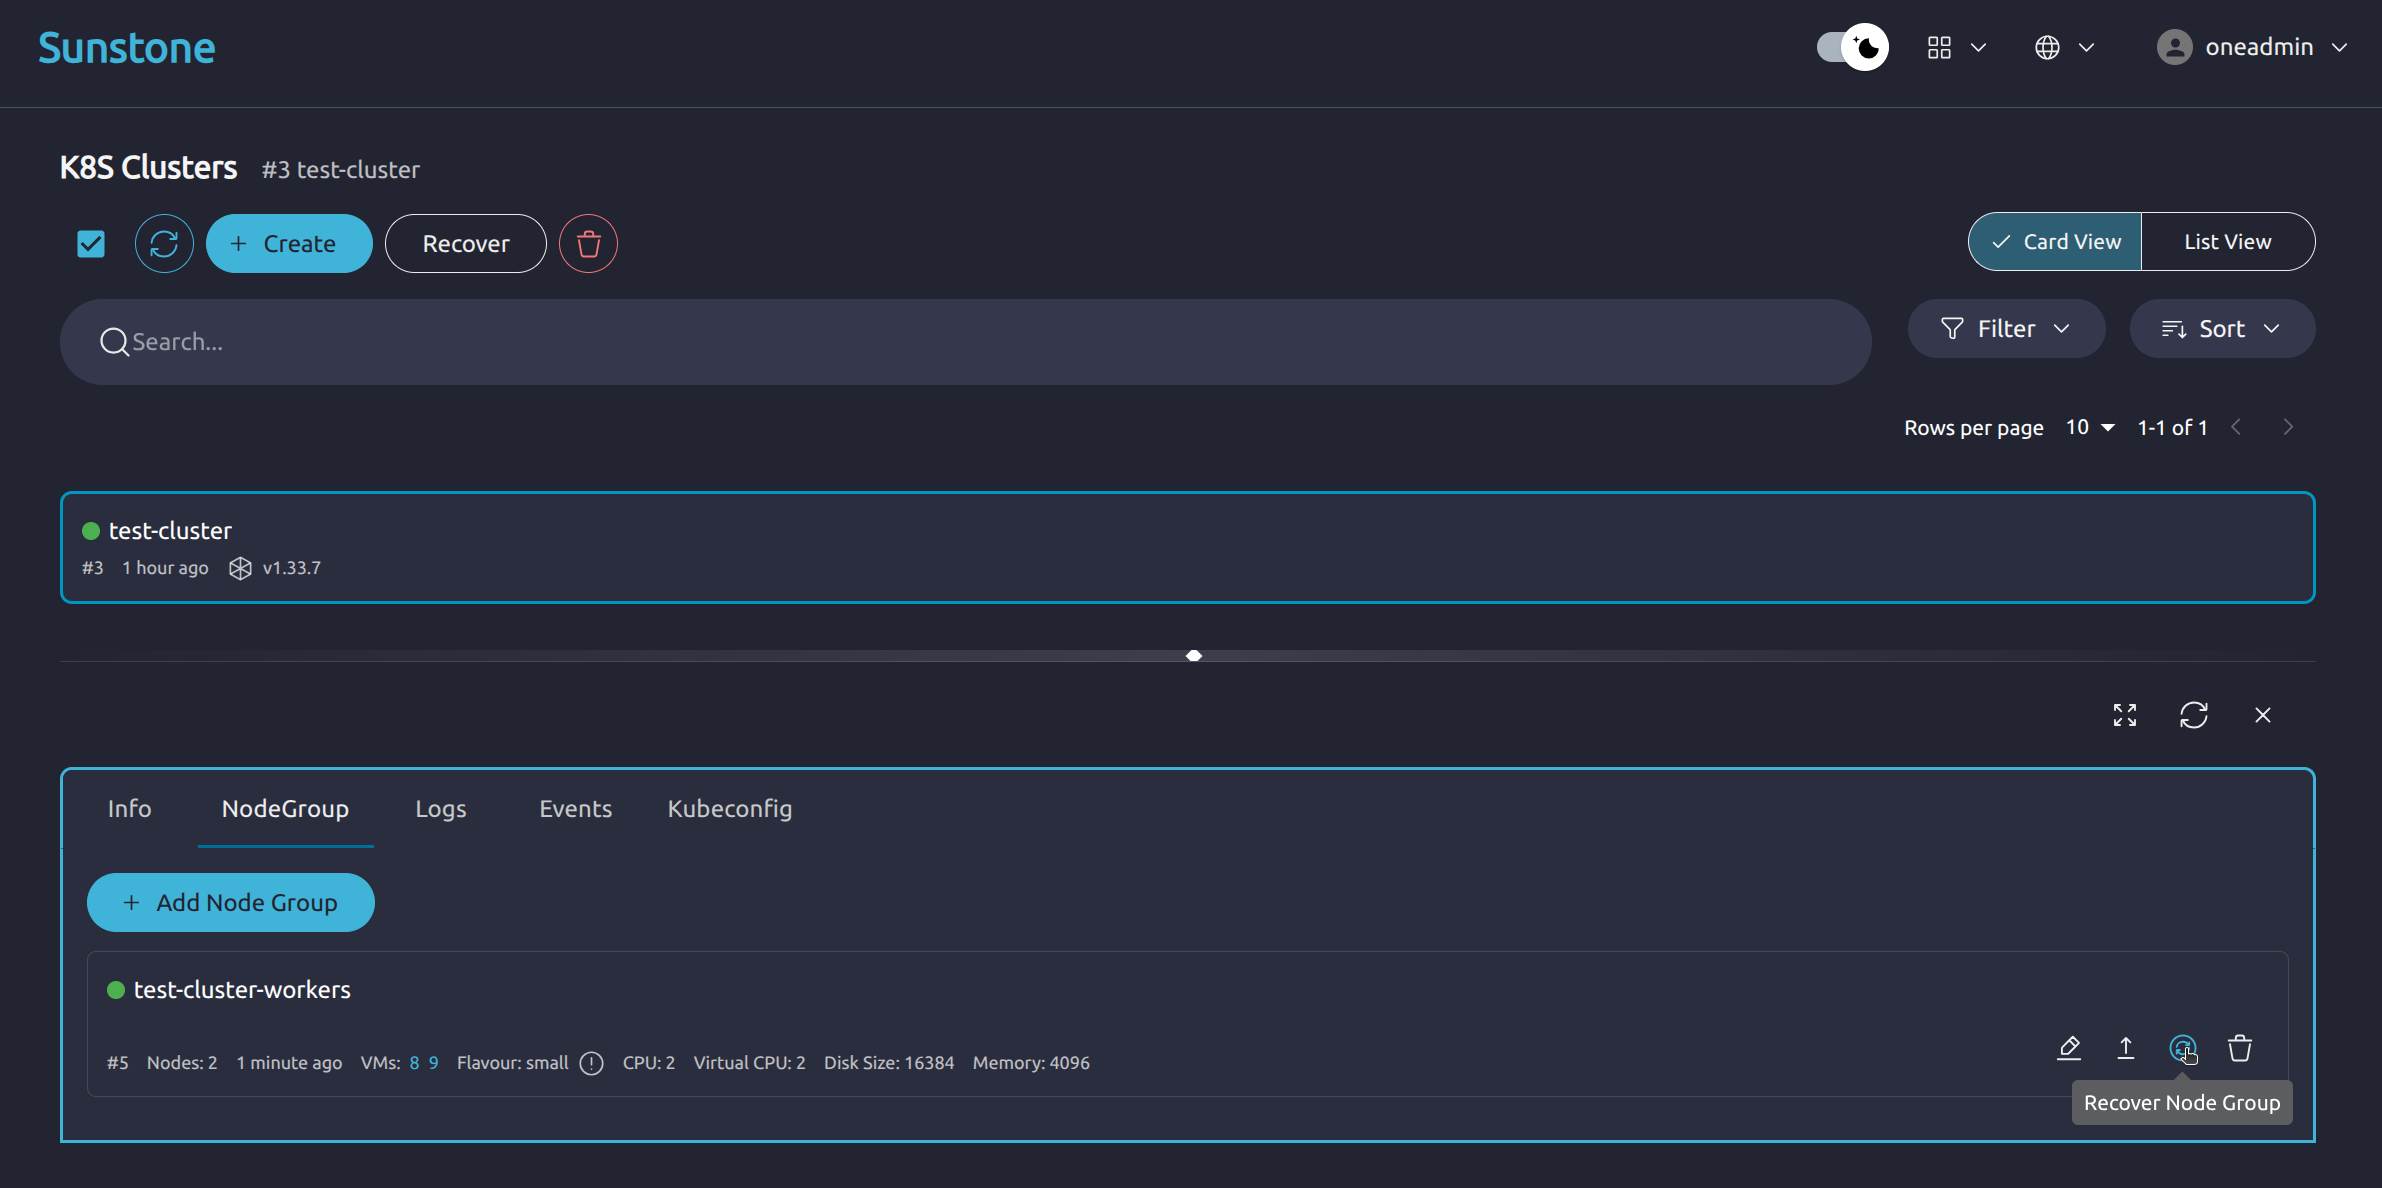
Task: Expand the details panel to fullscreen
Action: (x=2125, y=715)
